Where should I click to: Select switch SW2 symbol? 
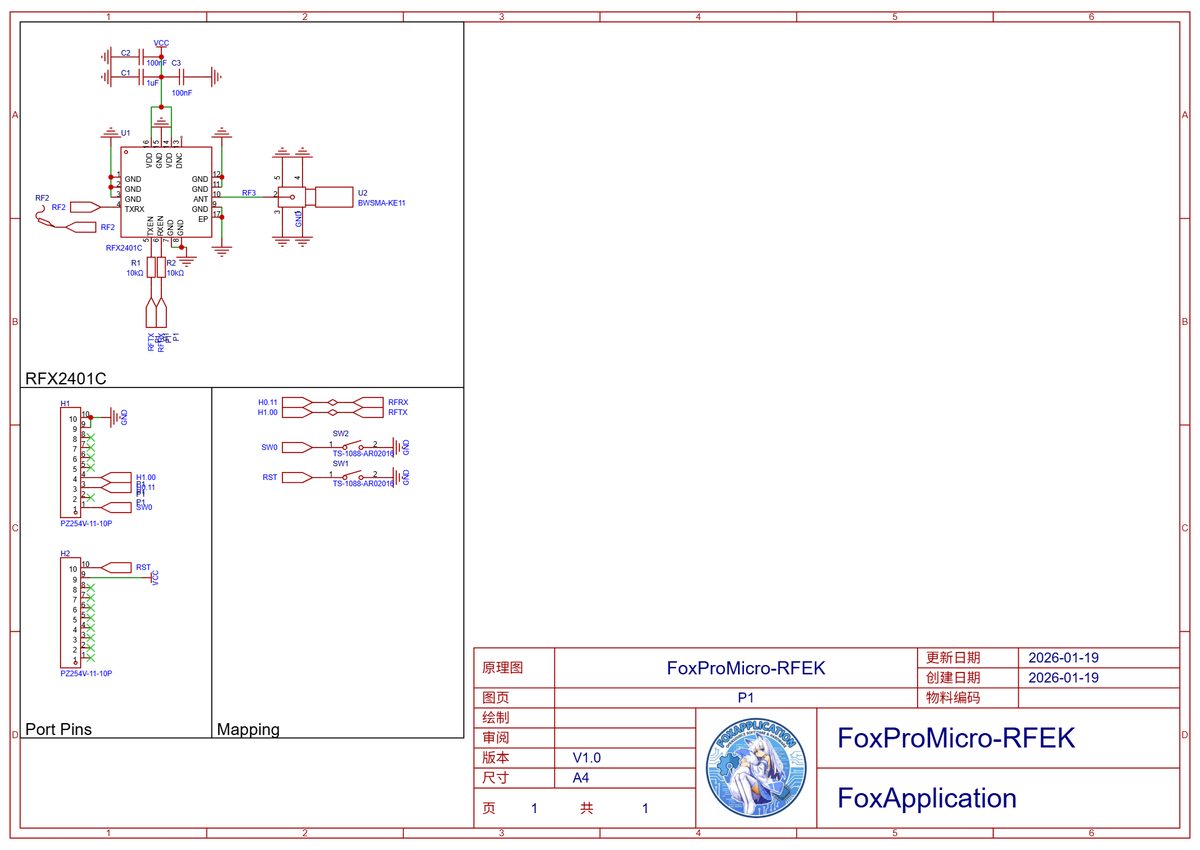(x=352, y=445)
